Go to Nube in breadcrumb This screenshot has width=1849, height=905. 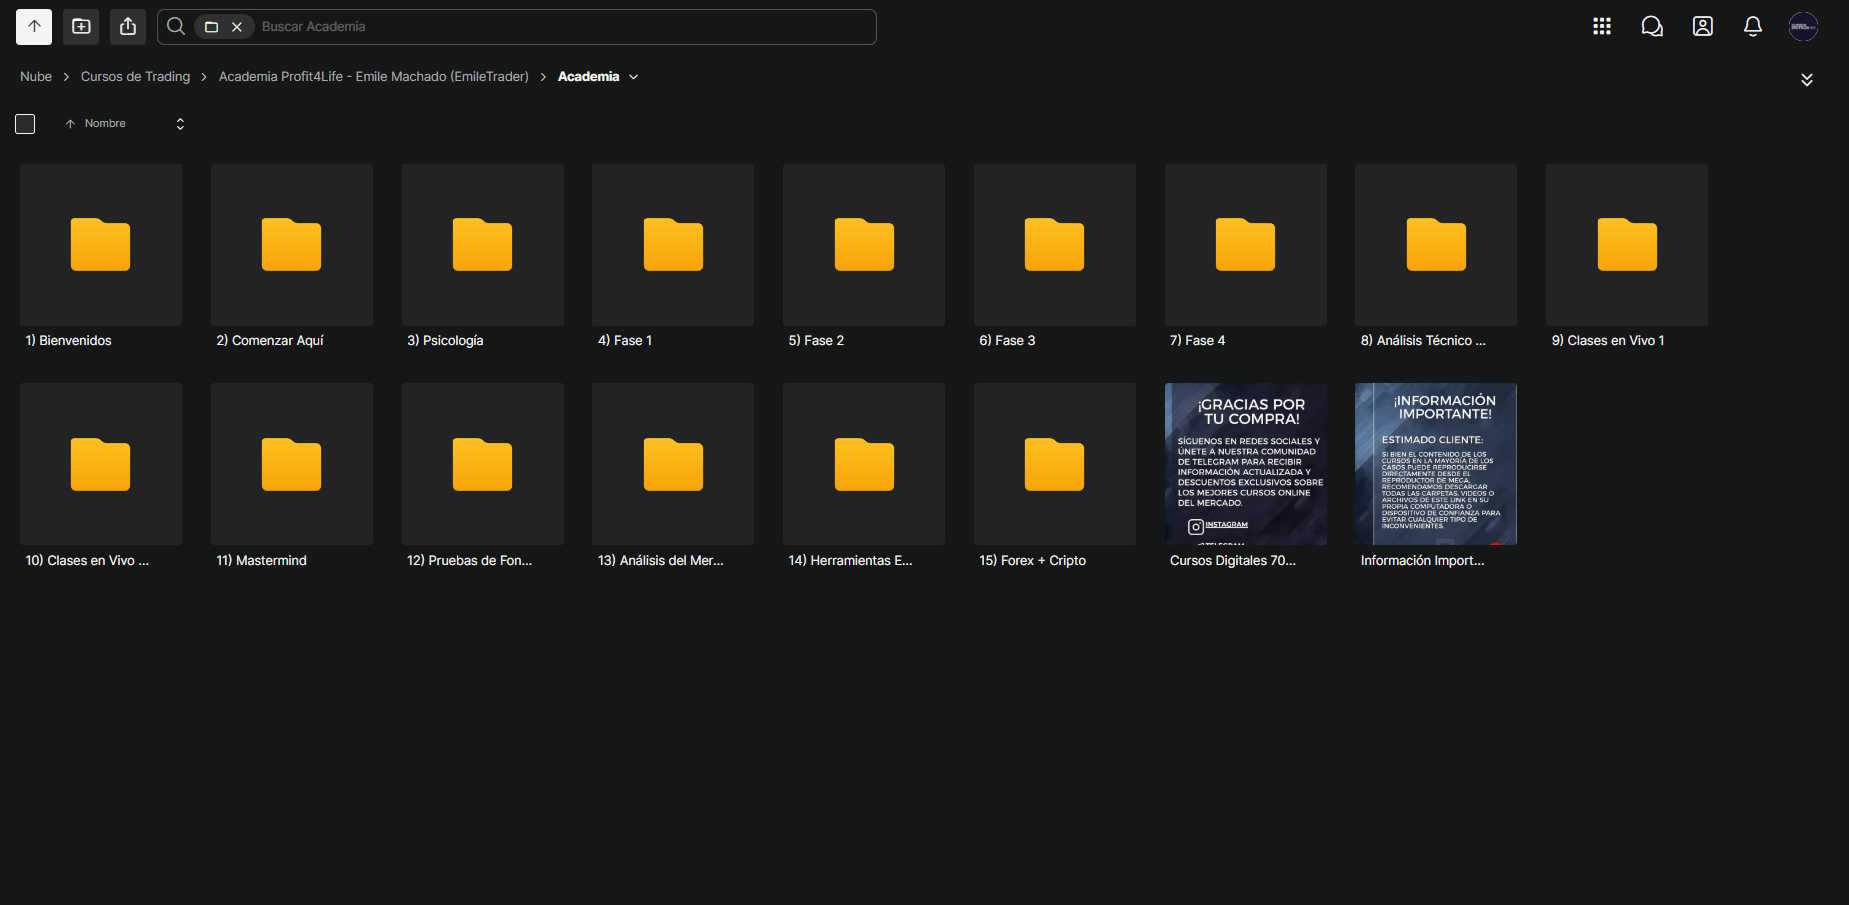click(36, 77)
